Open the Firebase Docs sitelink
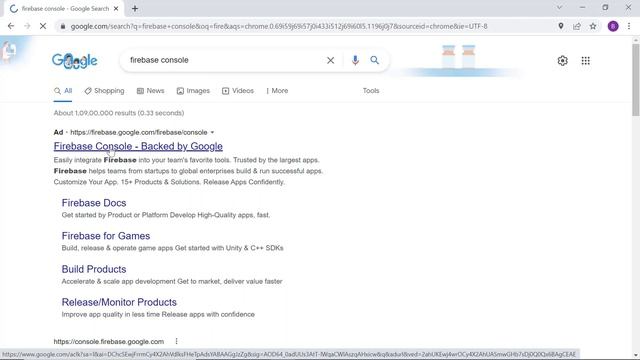640x360 pixels. click(94, 203)
